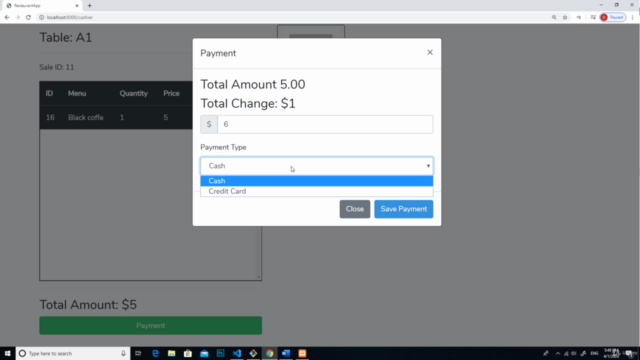This screenshot has width=640, height=360.
Task: Click the ENG language indicator in system tray
Action: [594, 353]
